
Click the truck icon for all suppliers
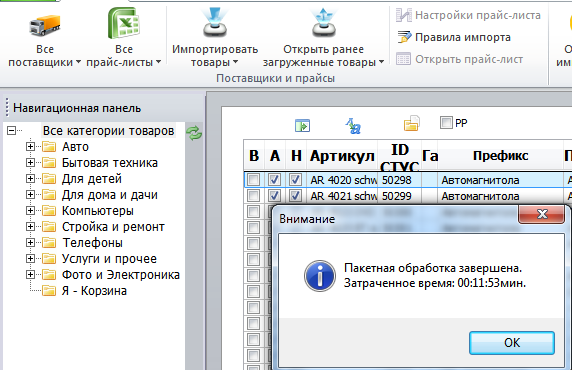click(x=45, y=25)
